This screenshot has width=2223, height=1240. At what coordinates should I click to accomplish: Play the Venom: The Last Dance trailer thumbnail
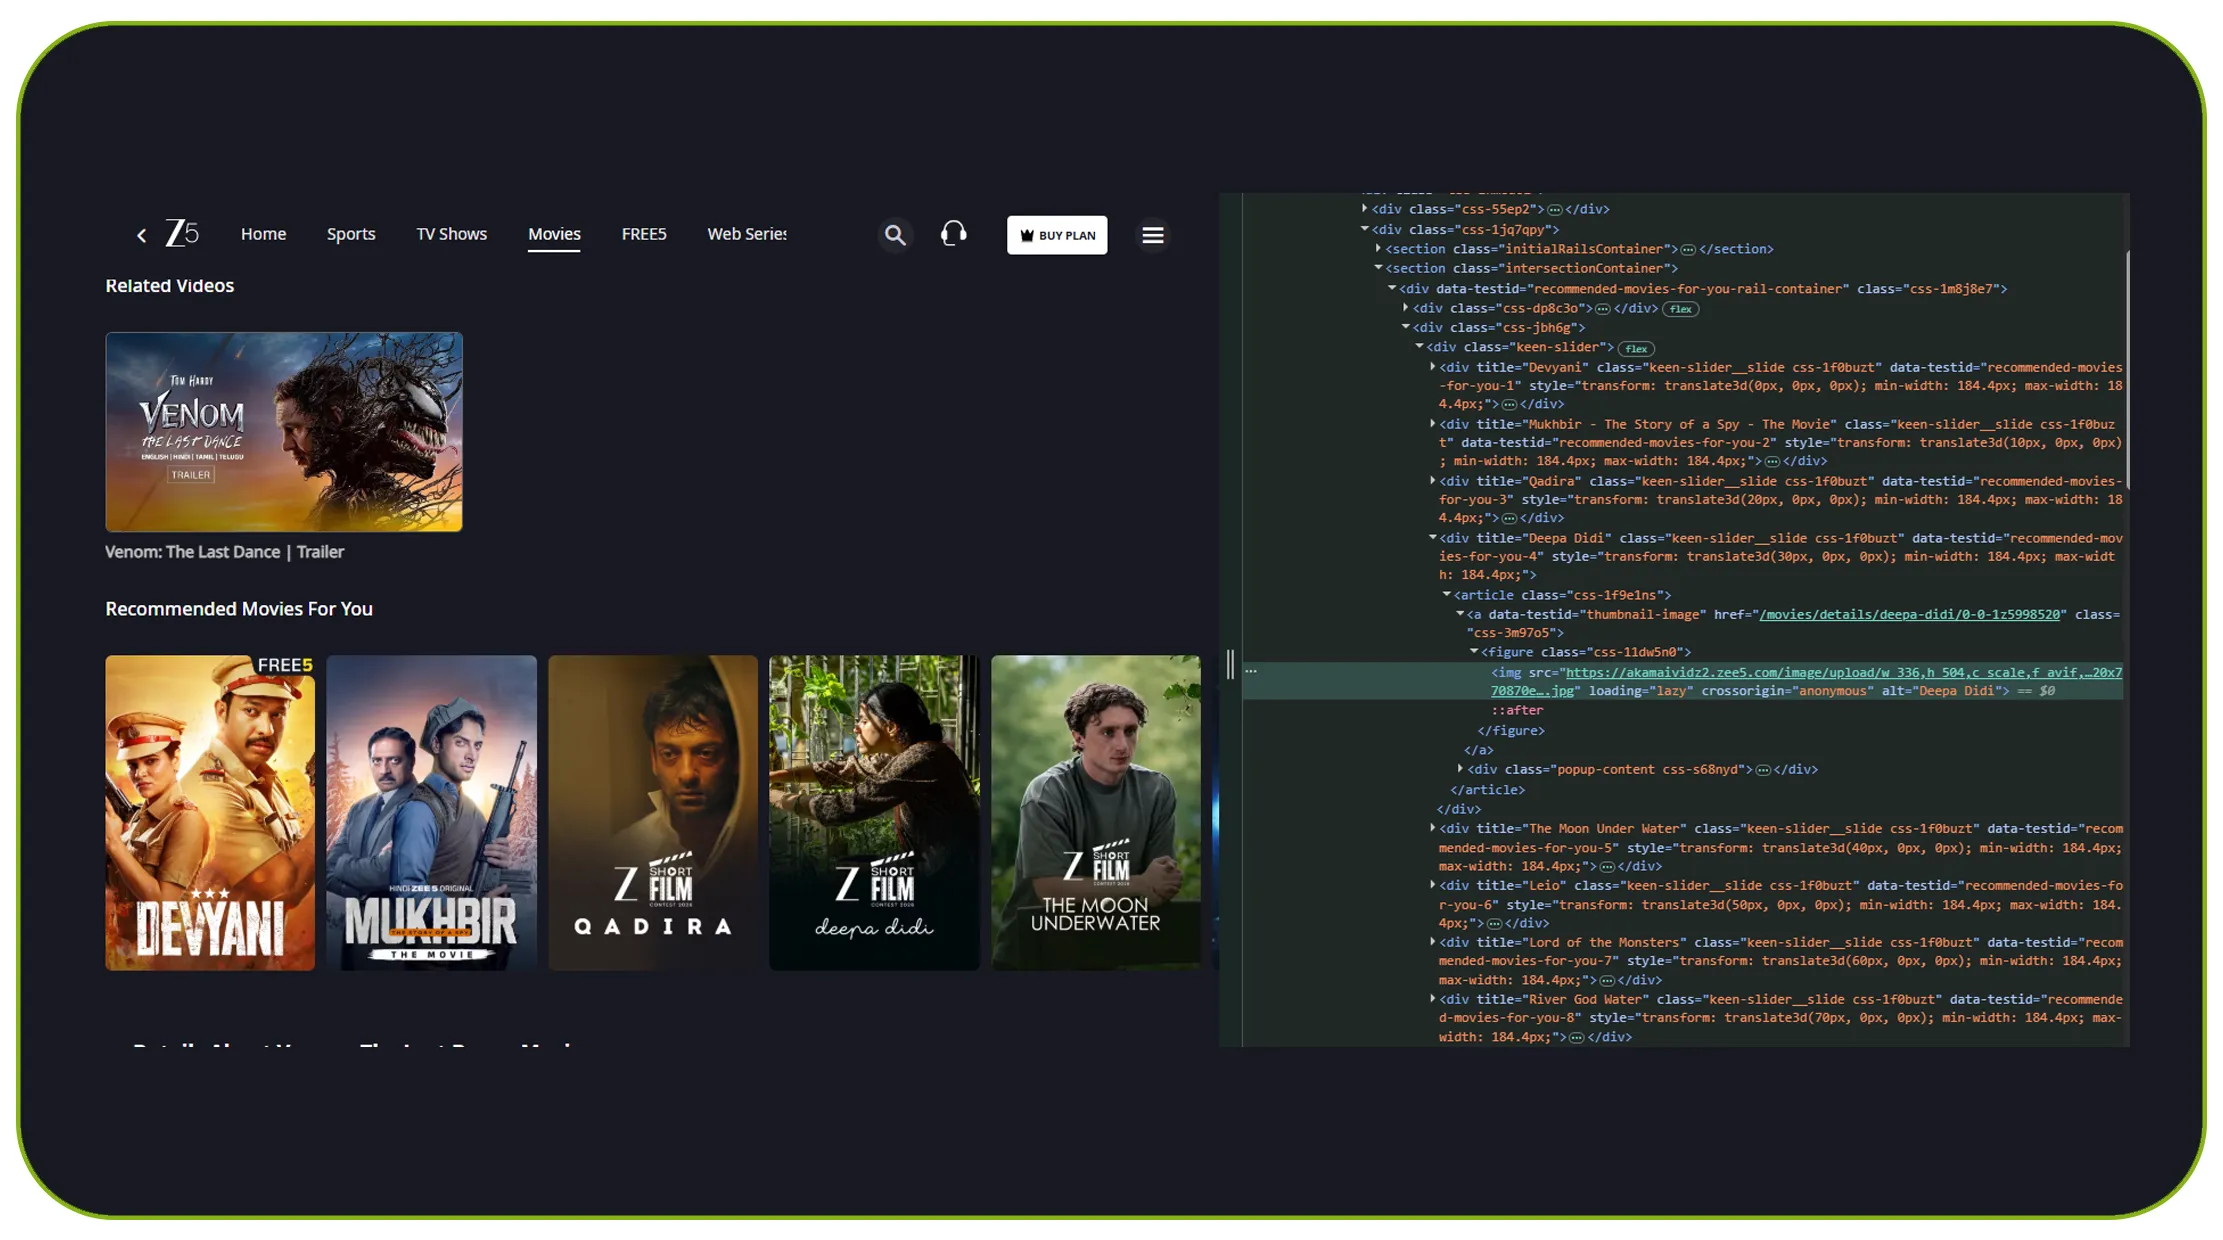click(x=284, y=432)
